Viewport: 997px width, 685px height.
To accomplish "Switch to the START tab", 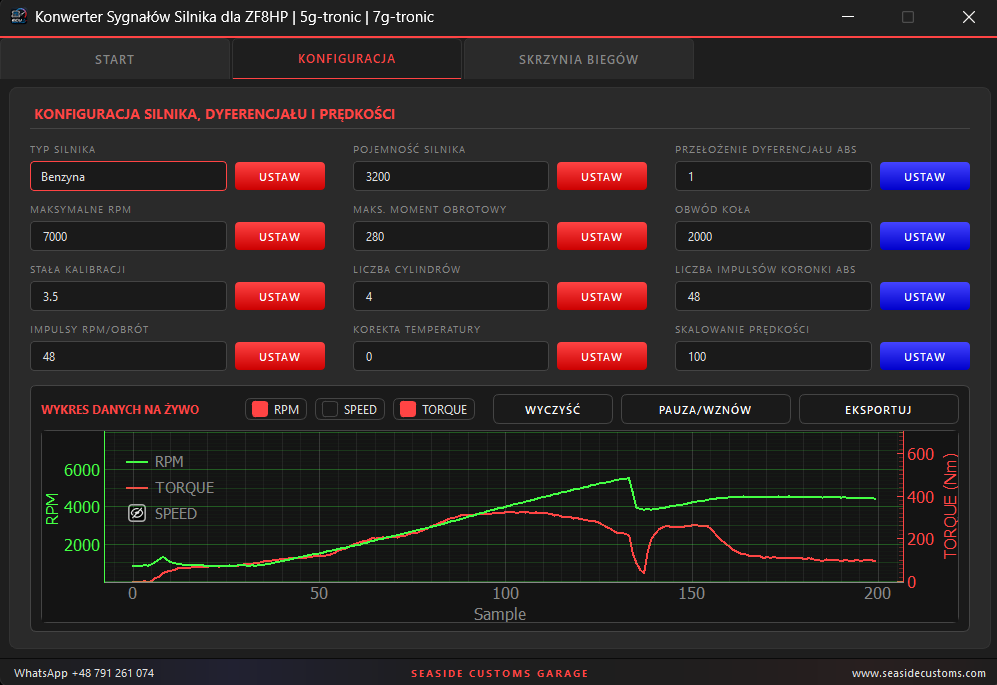I will pyautogui.click(x=114, y=59).
